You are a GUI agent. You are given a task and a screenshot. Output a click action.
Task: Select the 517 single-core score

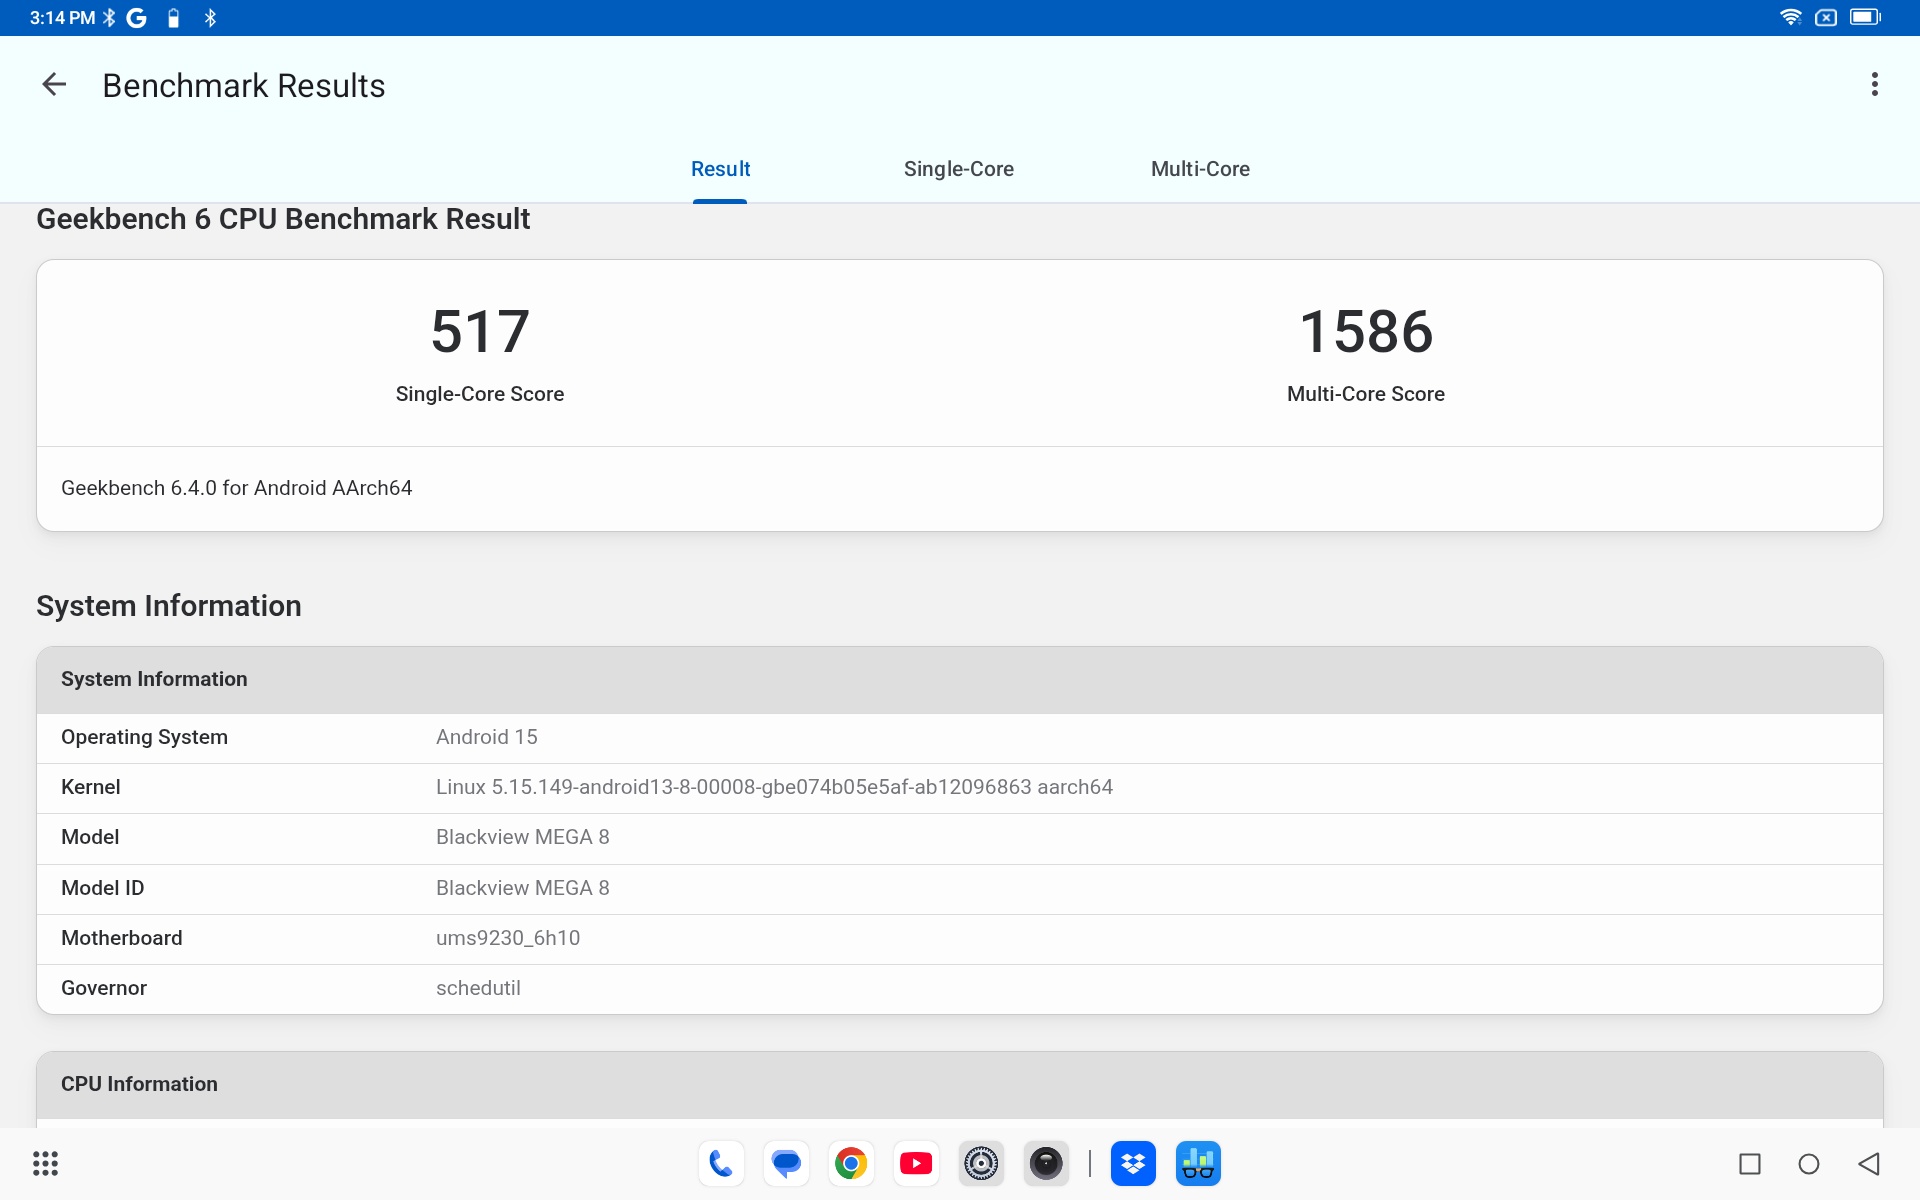click(480, 332)
